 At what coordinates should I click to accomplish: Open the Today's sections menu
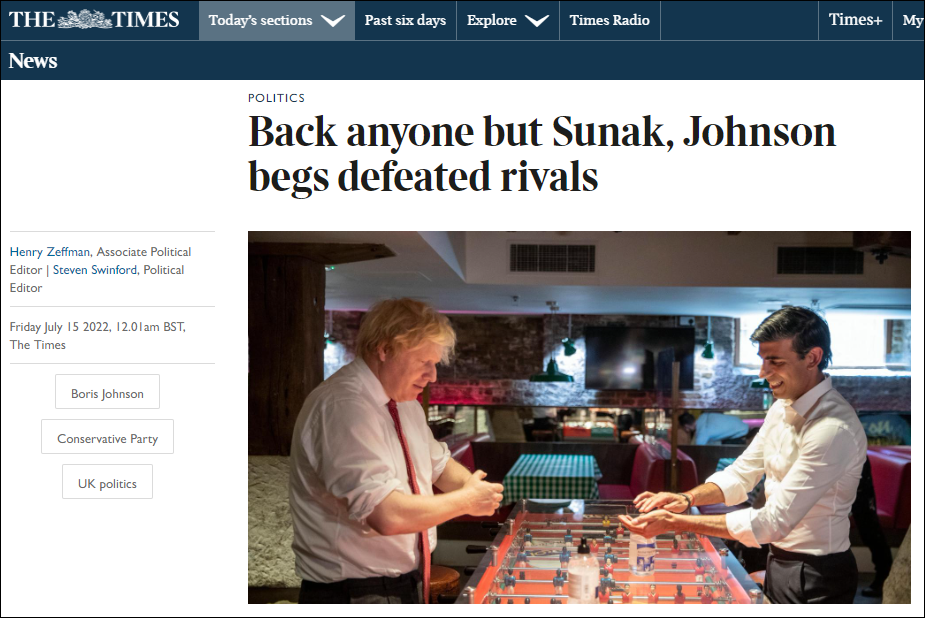click(277, 21)
